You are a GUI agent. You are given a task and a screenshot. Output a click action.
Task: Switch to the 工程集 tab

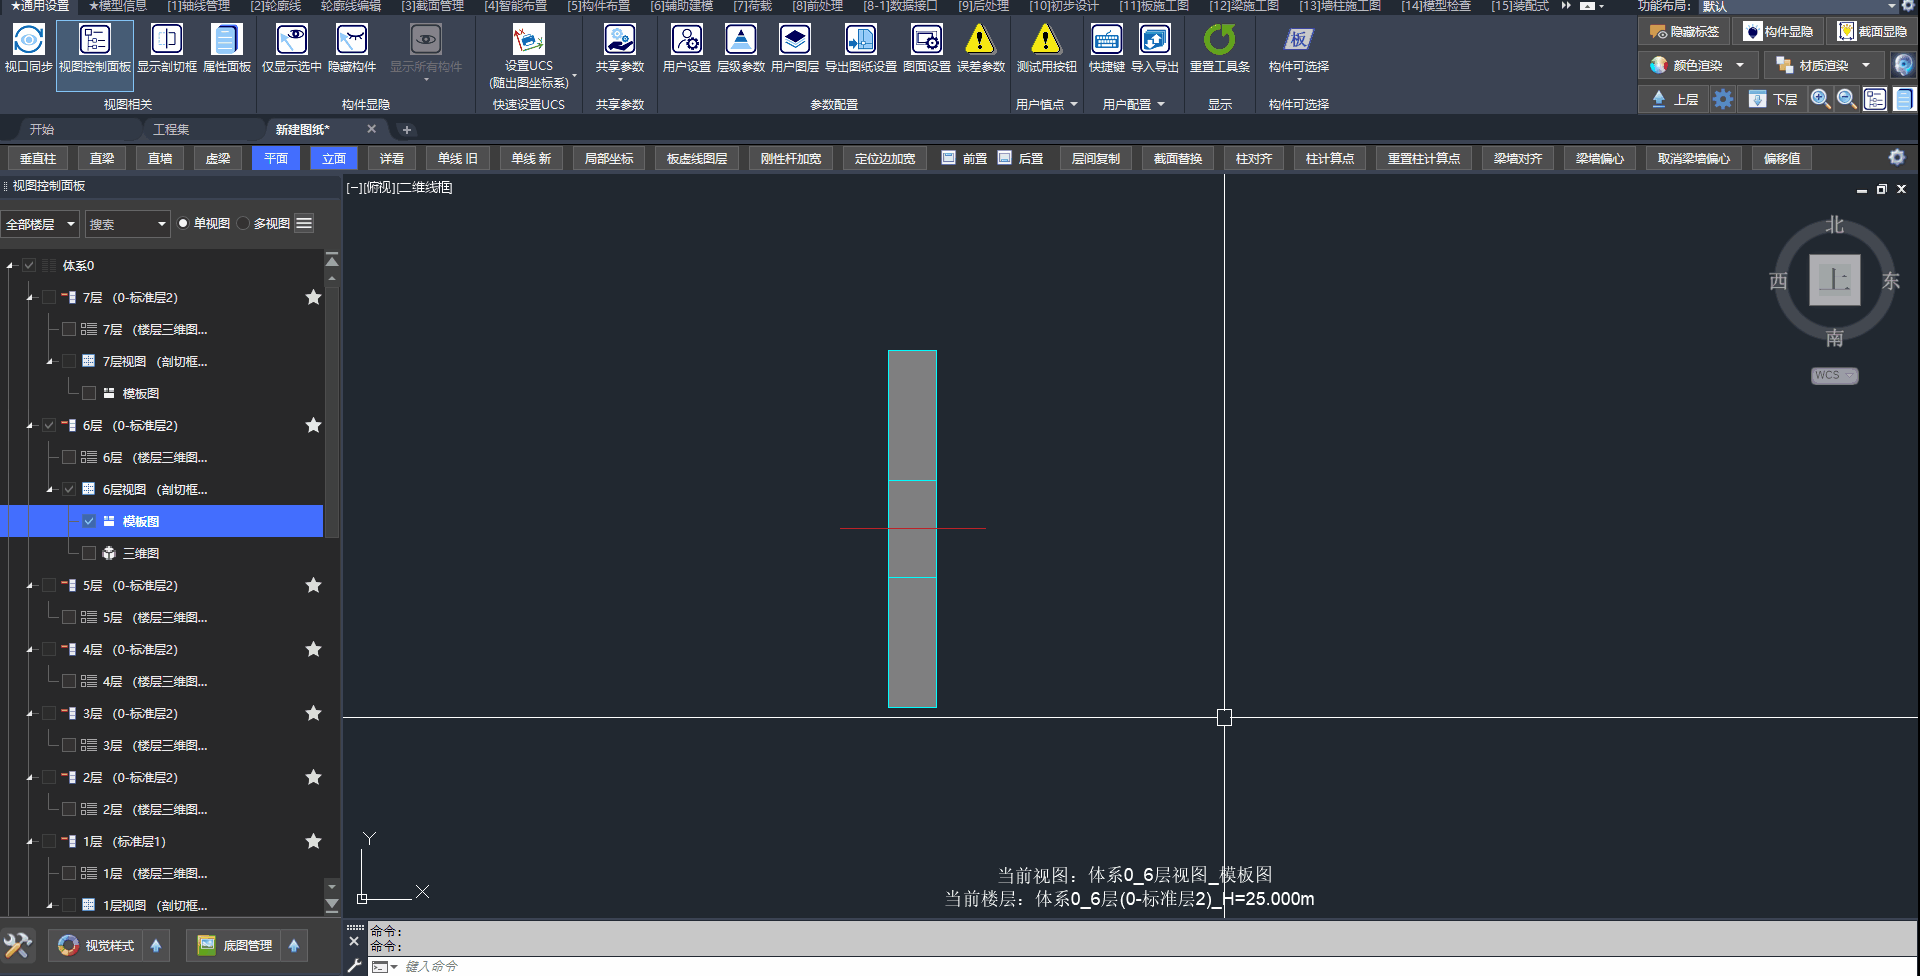pyautogui.click(x=171, y=130)
